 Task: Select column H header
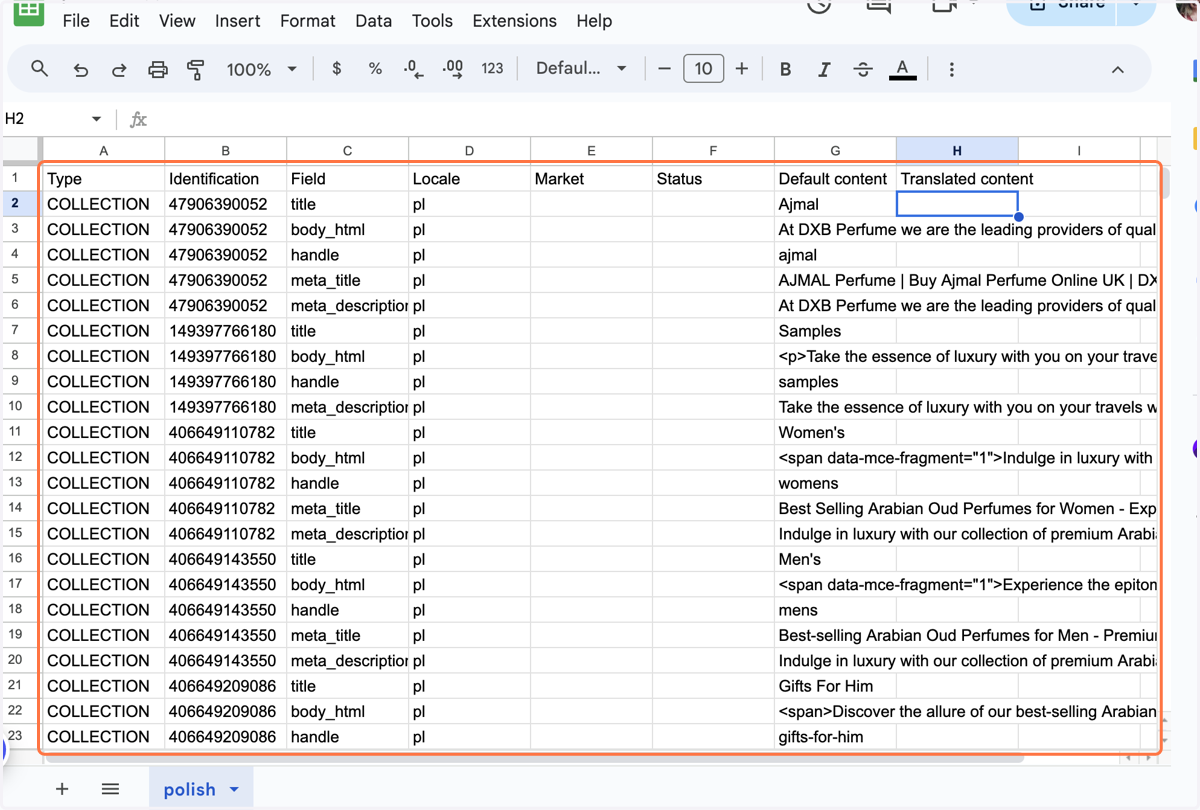coord(957,151)
